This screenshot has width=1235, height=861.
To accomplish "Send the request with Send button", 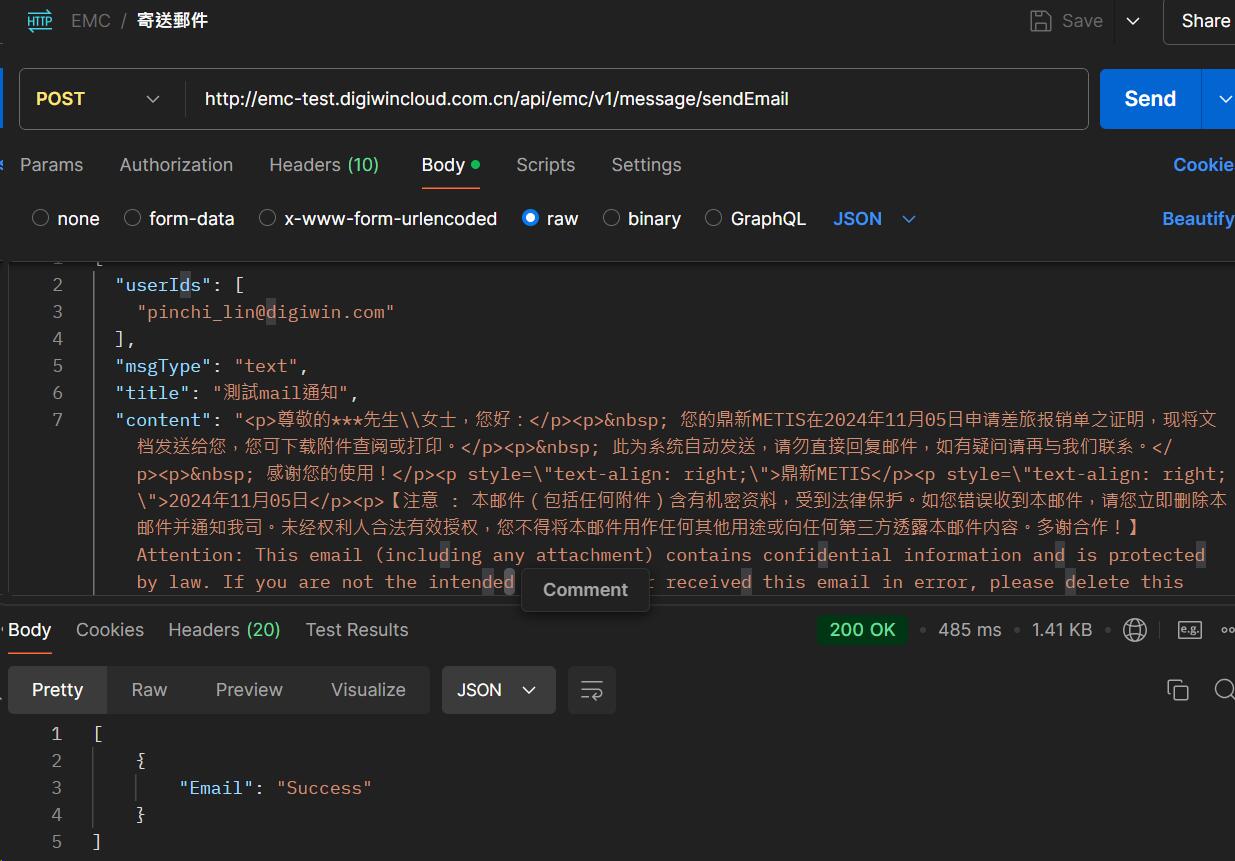I will click(1150, 99).
